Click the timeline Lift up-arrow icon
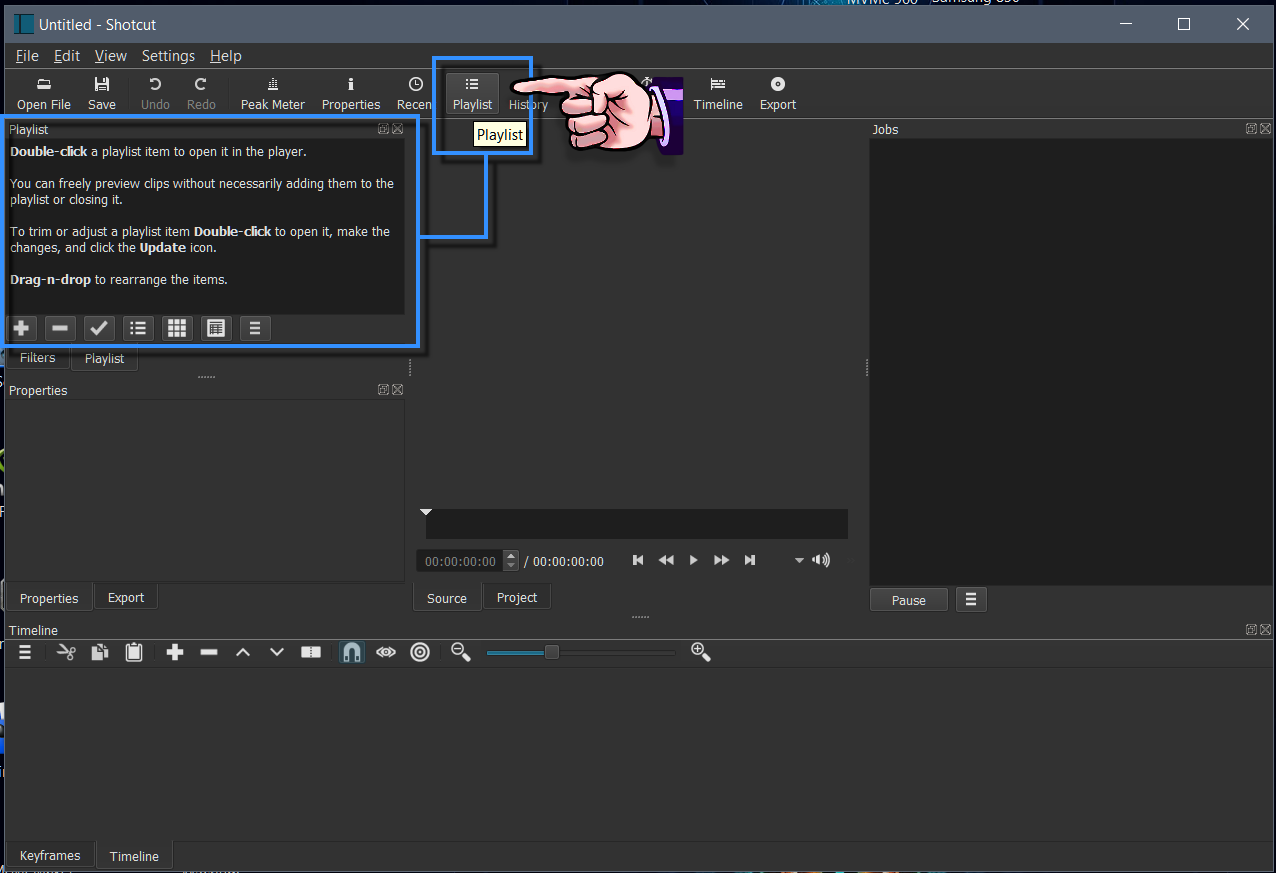This screenshot has height=873, width=1276. tap(243, 652)
